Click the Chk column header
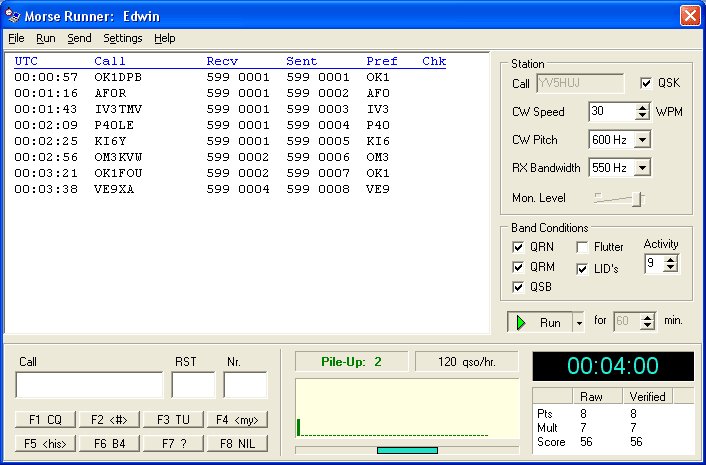Viewport: 706px width, 465px height. pos(434,61)
